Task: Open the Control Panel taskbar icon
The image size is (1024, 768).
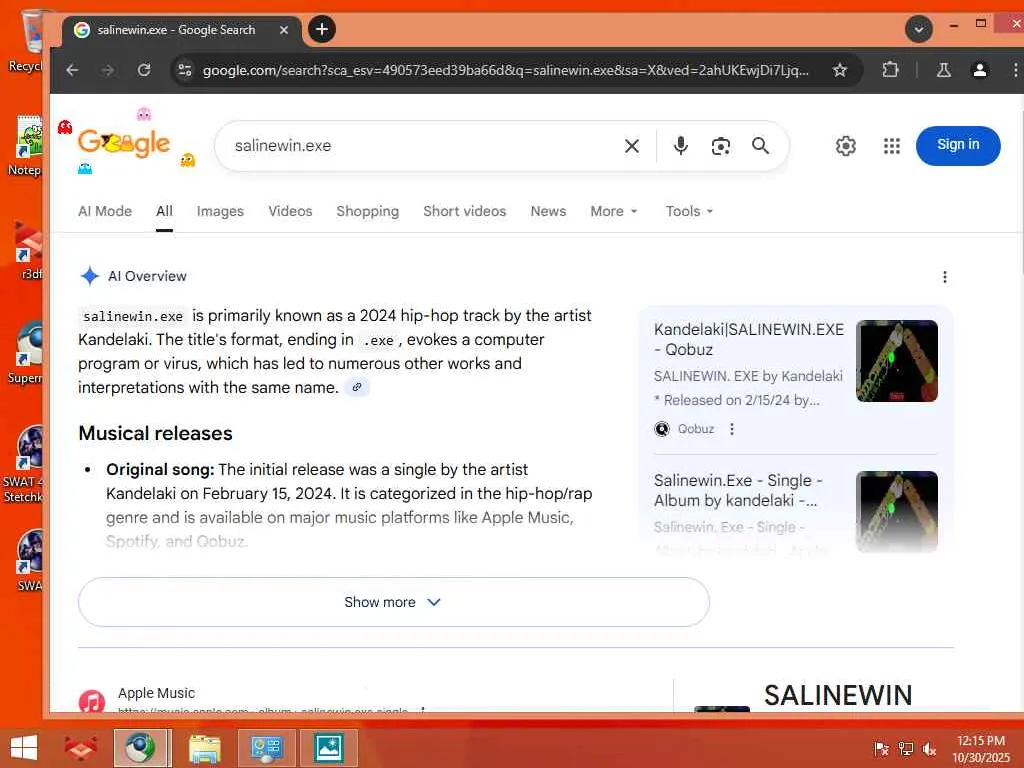Action: (x=266, y=748)
